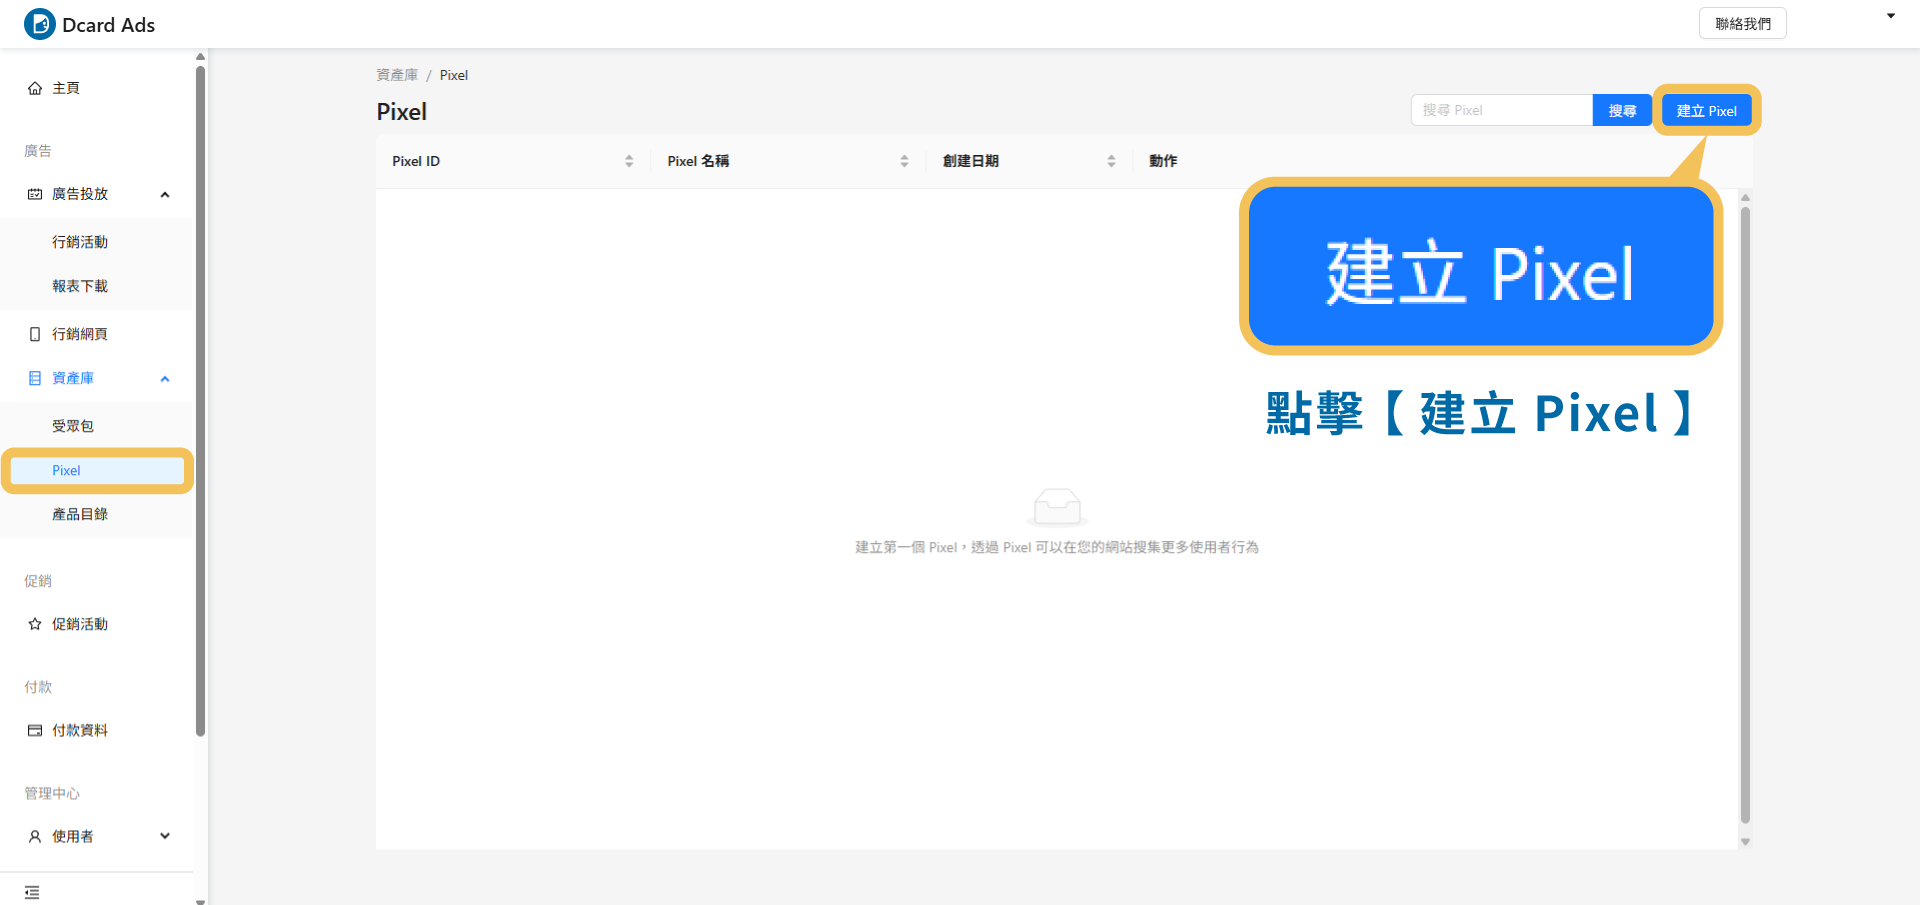Open the account dropdown at top right
The width and height of the screenshot is (1920, 905).
[1890, 15]
